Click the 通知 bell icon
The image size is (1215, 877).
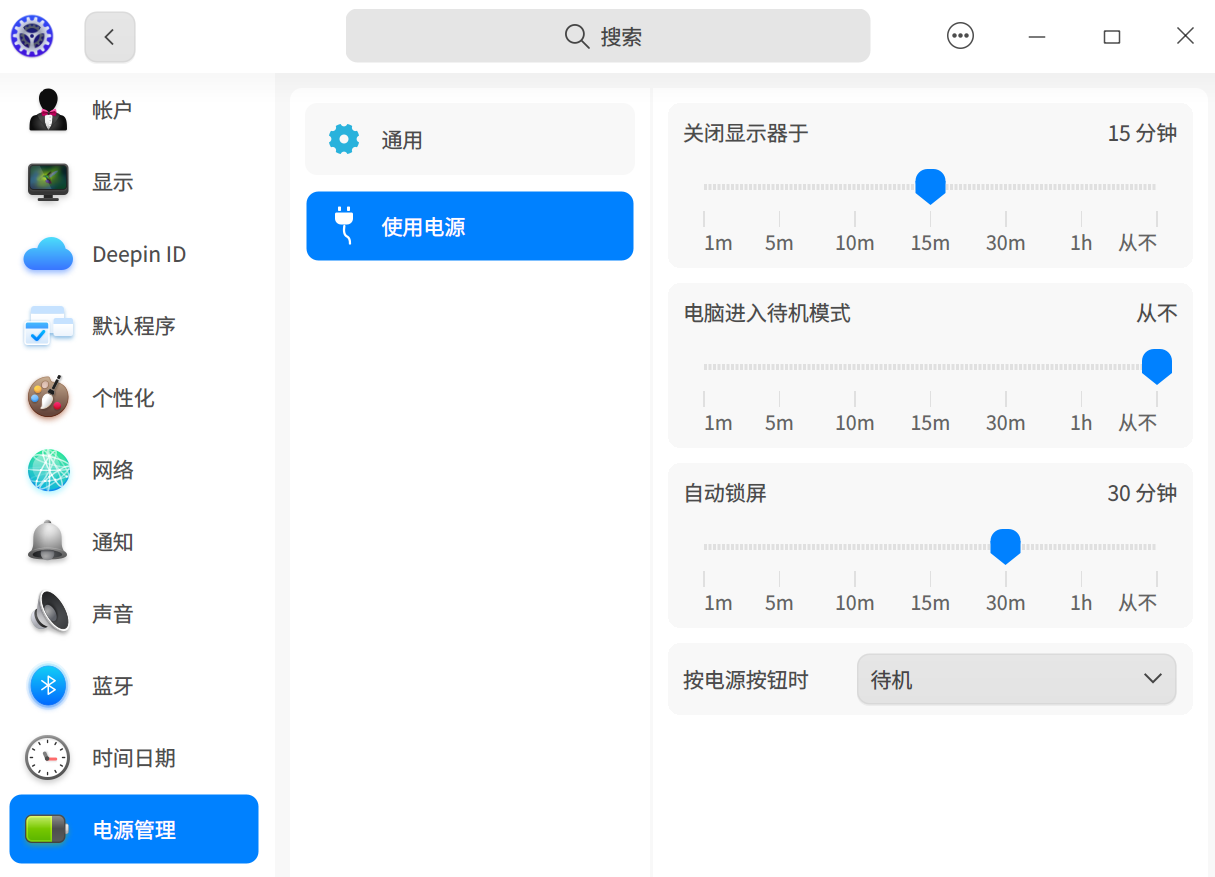[x=48, y=542]
